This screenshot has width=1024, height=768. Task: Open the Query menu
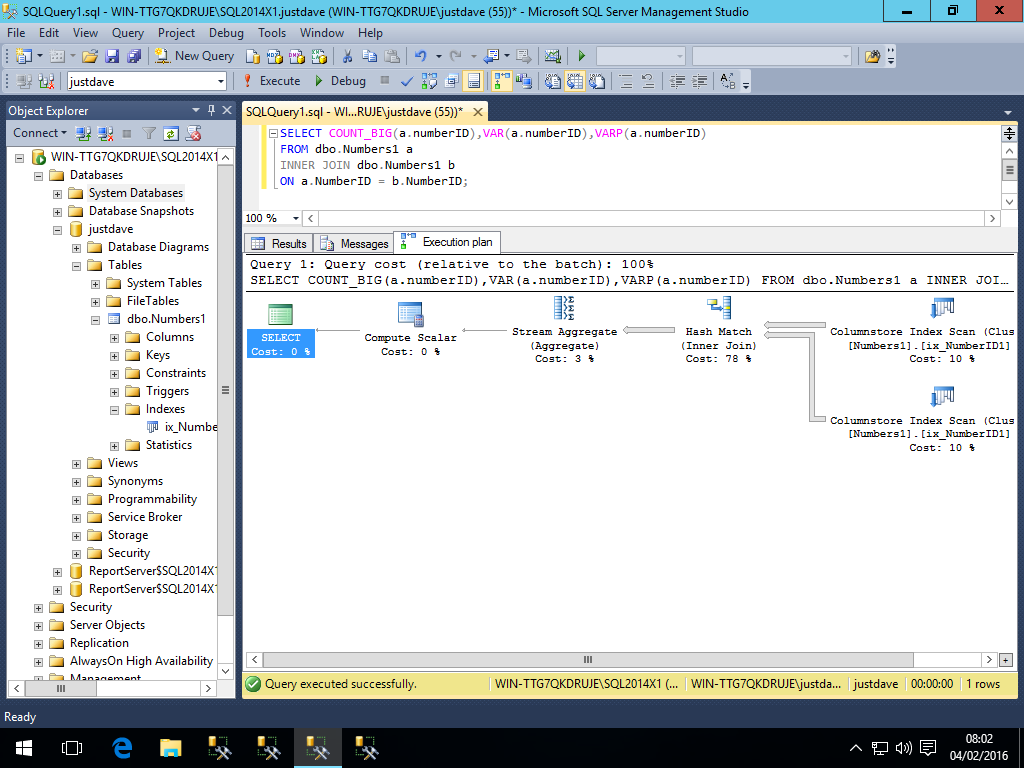point(127,33)
